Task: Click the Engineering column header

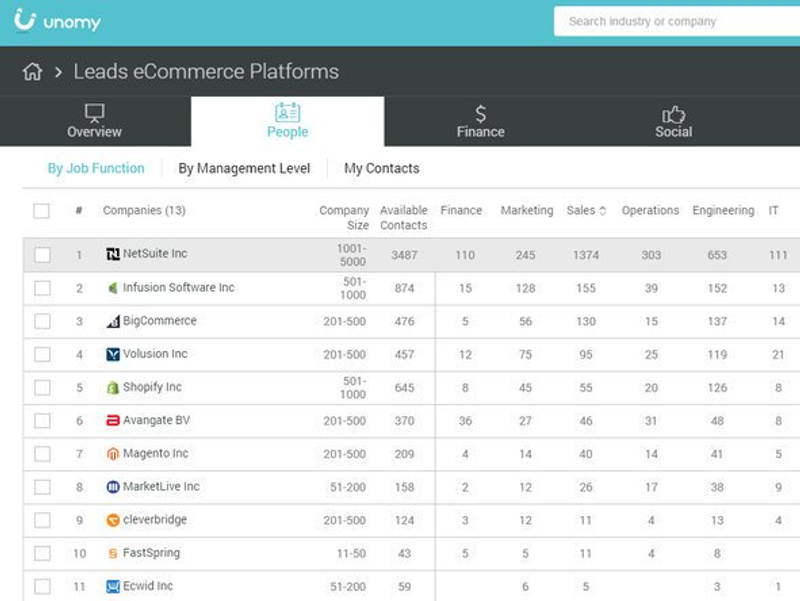Action: point(723,210)
